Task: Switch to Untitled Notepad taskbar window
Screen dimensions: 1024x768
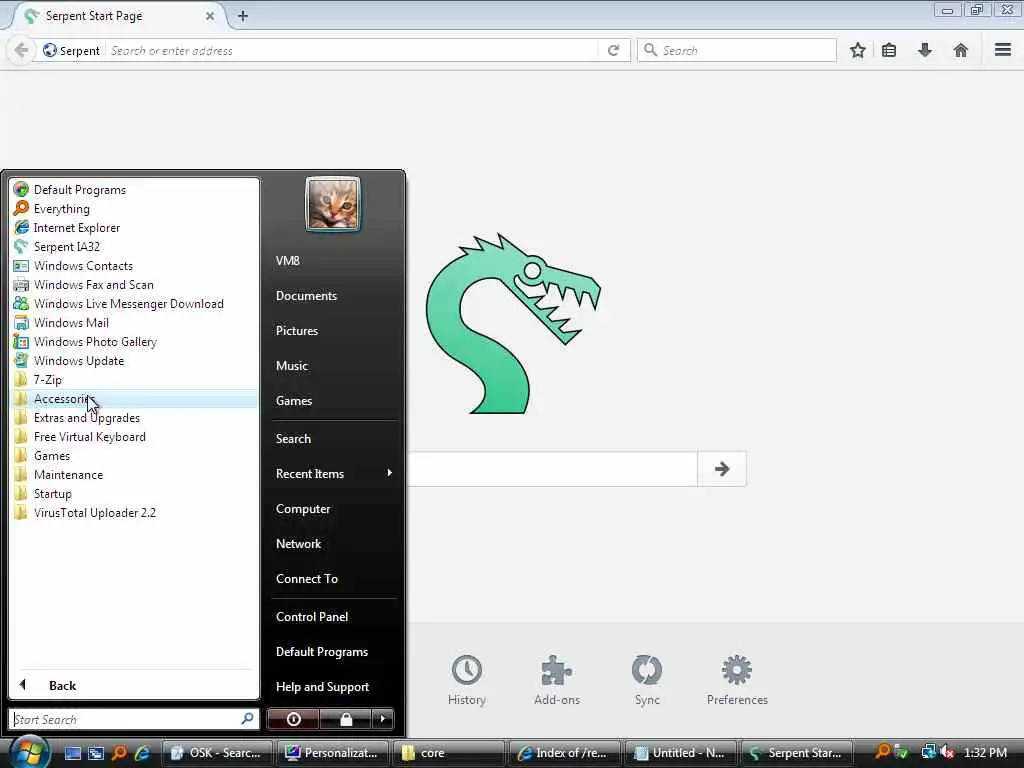Action: [x=681, y=753]
